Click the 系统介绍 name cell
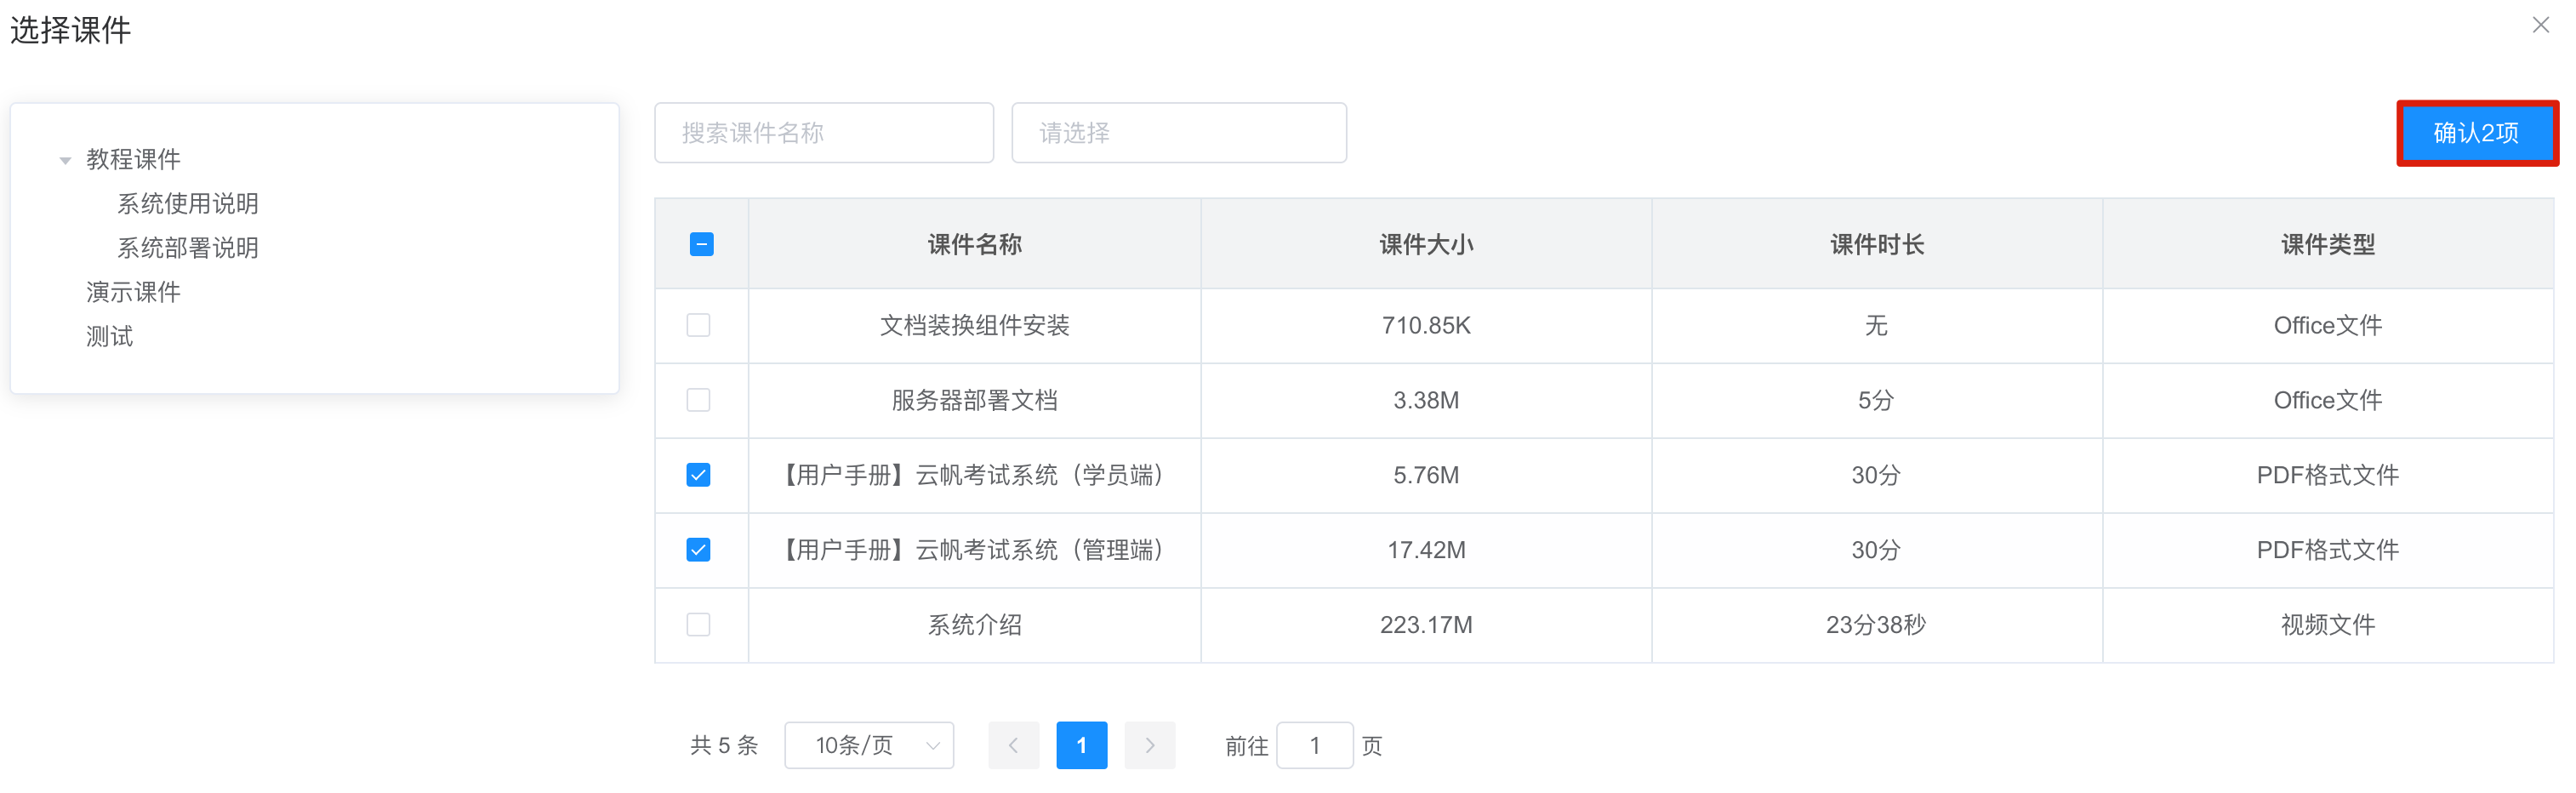Viewport: 2576px width, 793px height. 974,625
